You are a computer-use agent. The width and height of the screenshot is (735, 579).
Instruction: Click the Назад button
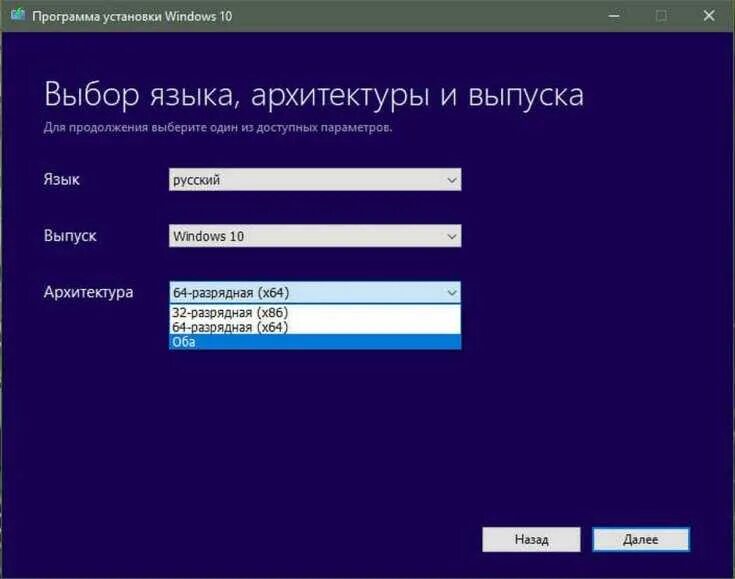click(531, 539)
